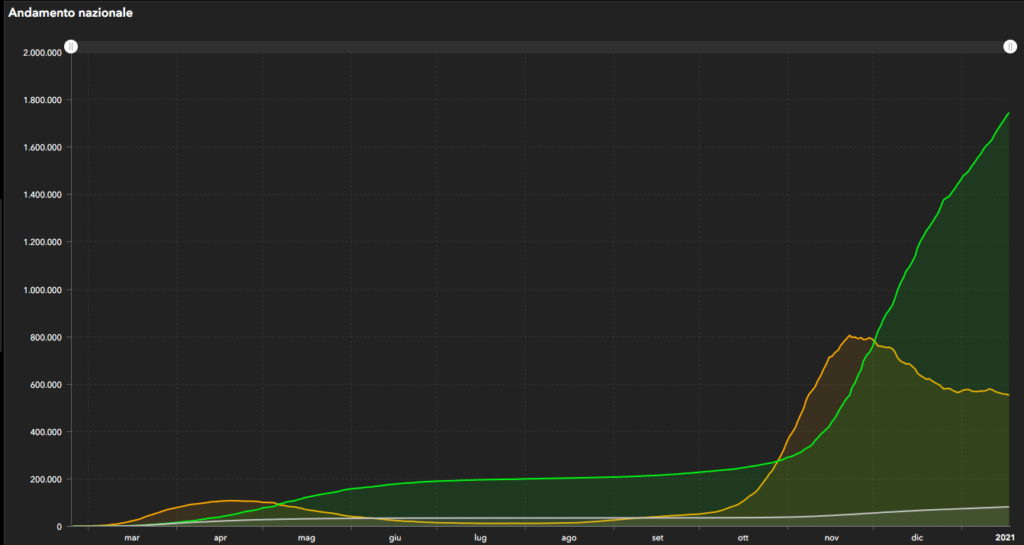Click the orange line end at 2021
Viewport: 1024px width, 545px height.
1008,395
